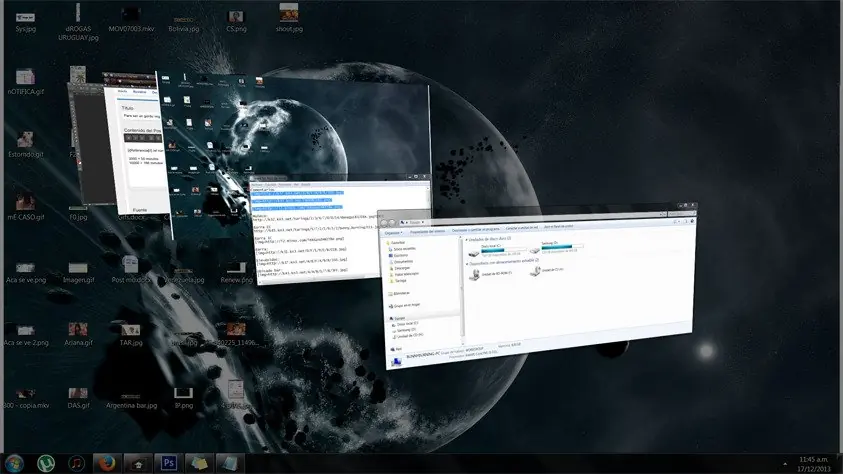This screenshot has width=843, height=474.
Task: Open the Explorer view options dropdown
Action: (677, 221)
